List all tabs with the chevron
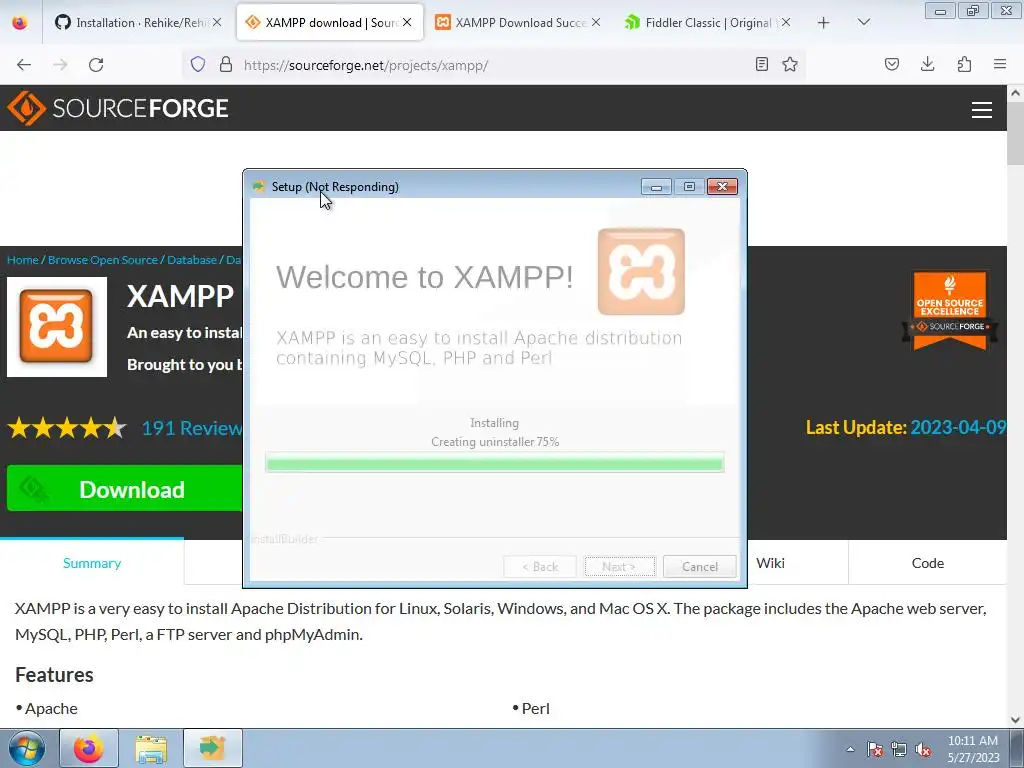 click(863, 22)
